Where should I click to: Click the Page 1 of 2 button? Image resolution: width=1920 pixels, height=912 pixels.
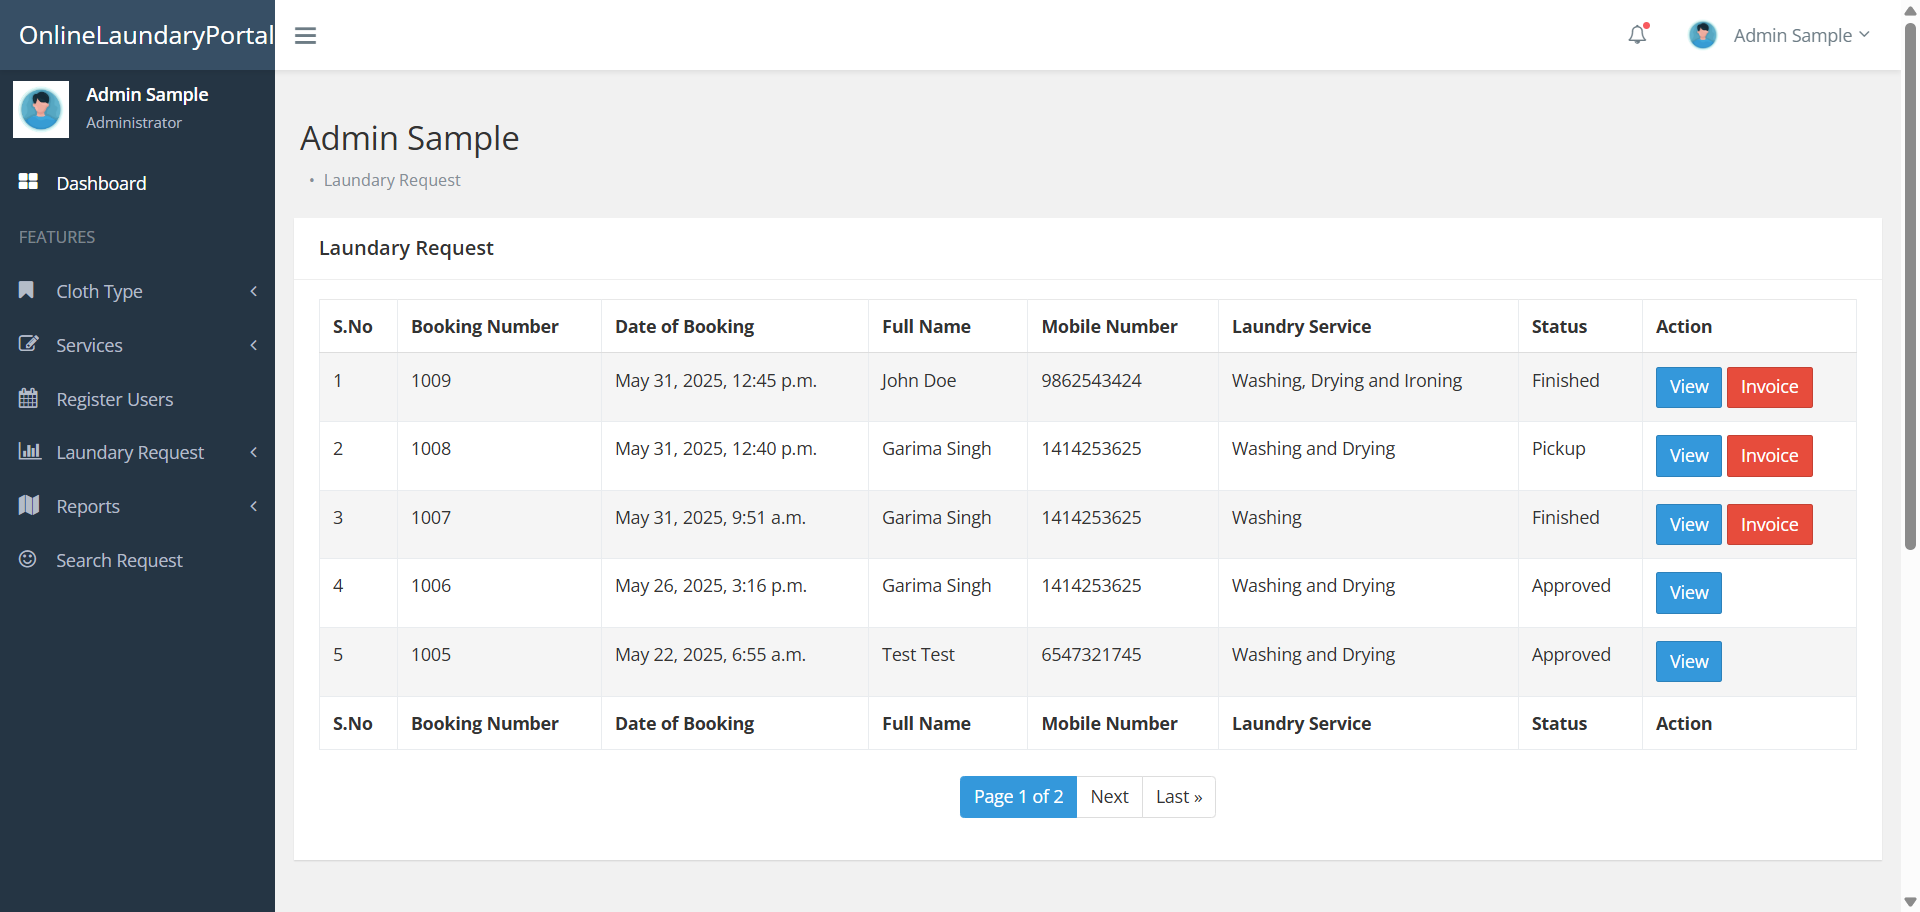point(1018,797)
